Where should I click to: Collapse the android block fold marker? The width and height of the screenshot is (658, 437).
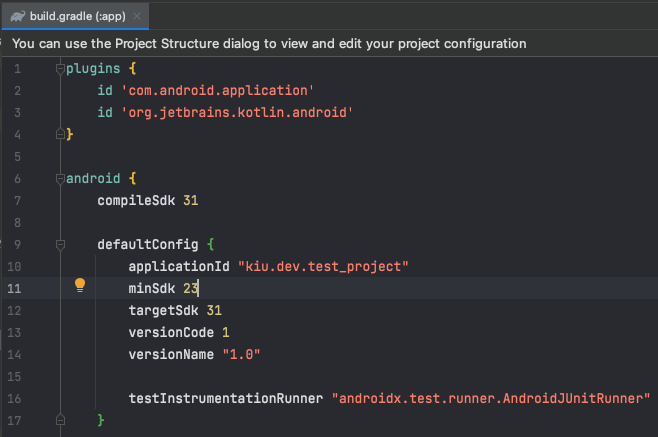pos(60,178)
